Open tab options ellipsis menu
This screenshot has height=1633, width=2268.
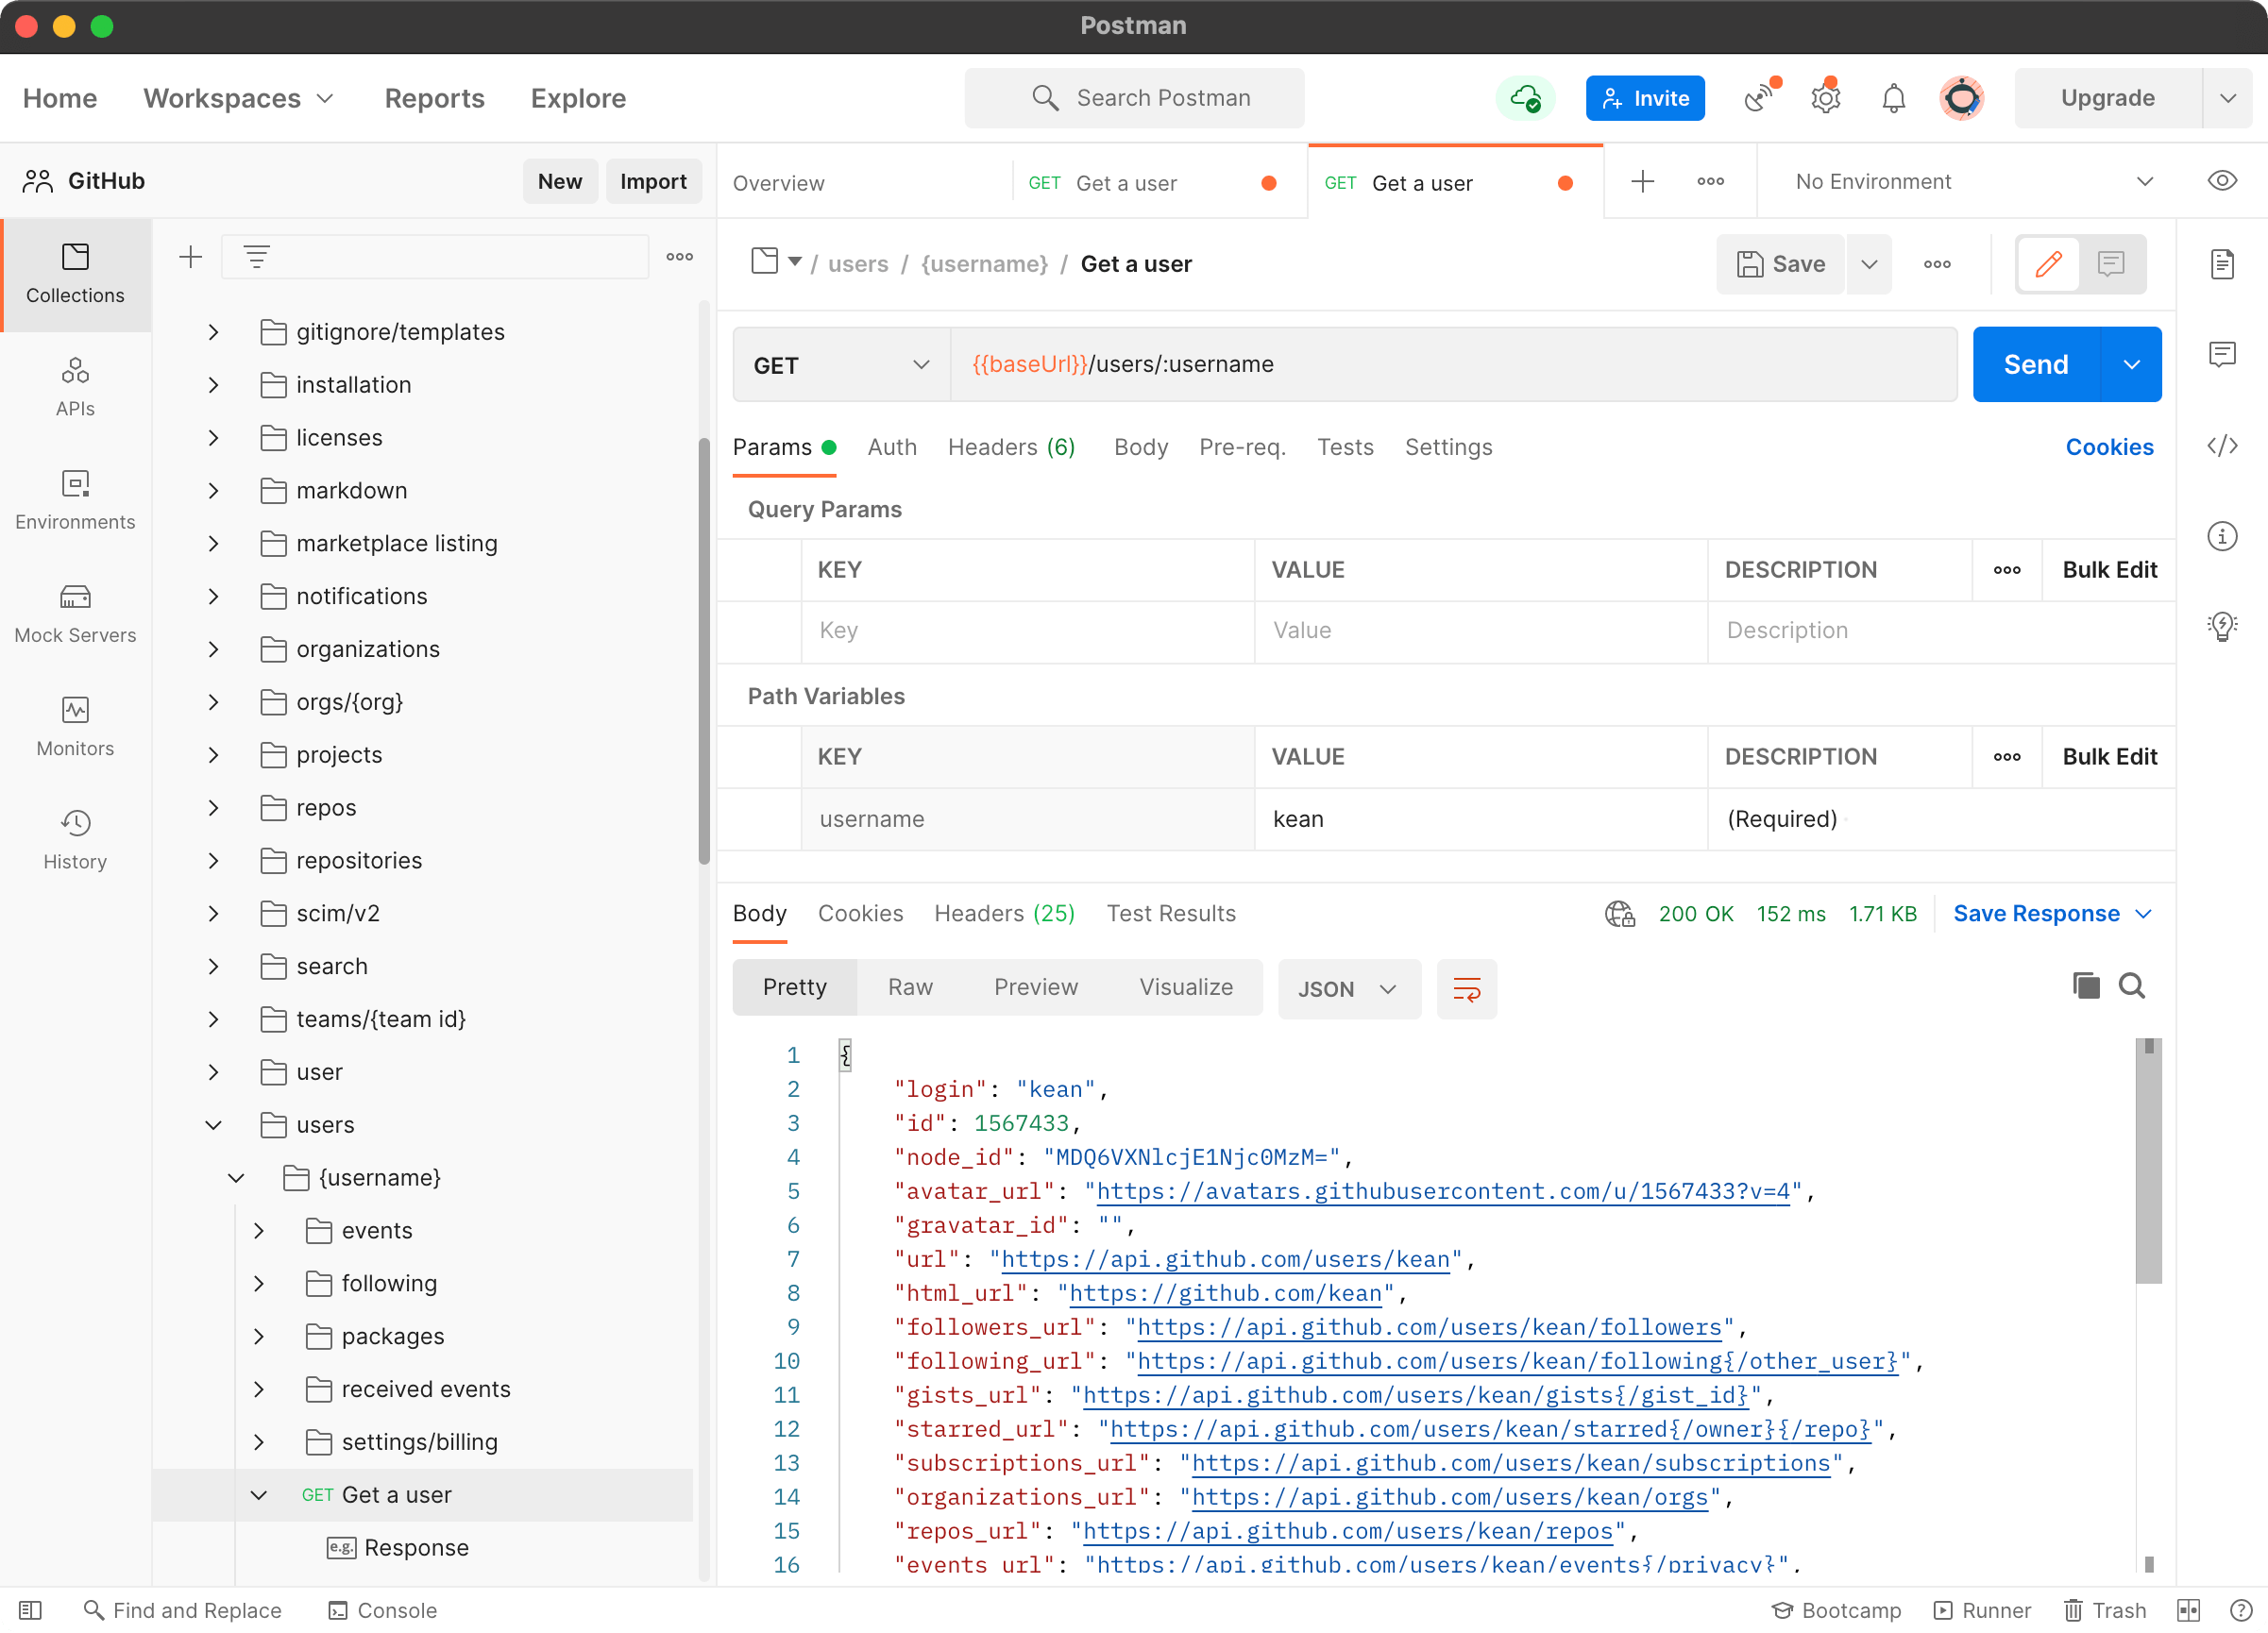tap(1710, 181)
